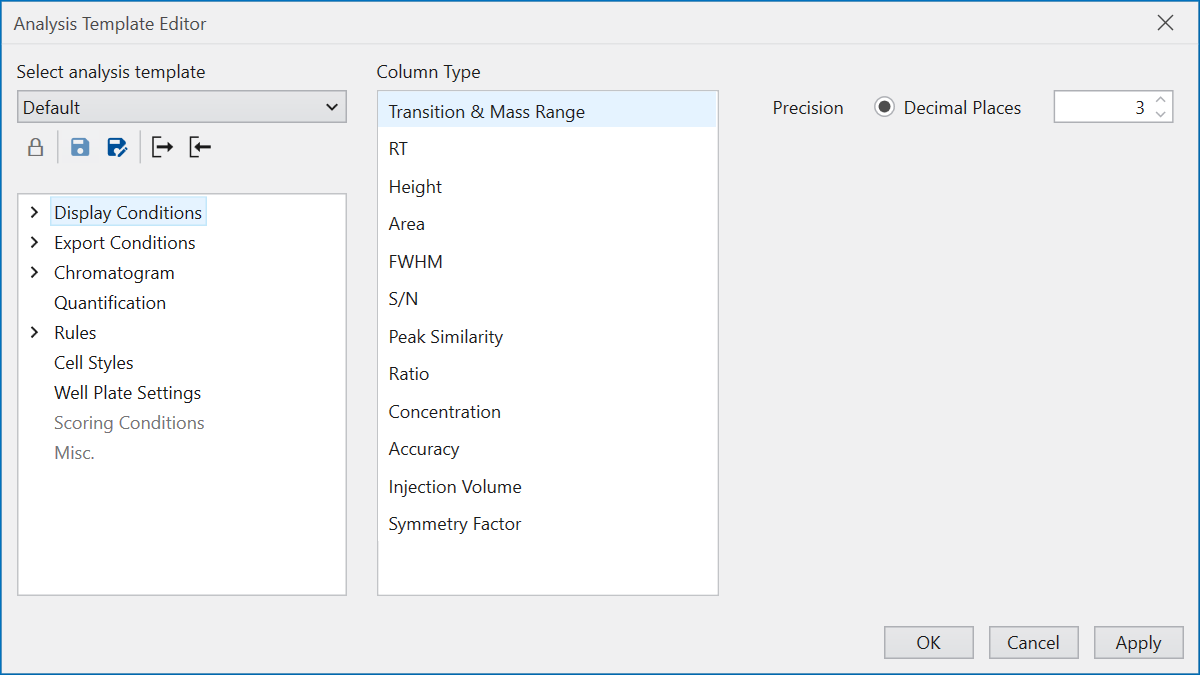Expand the Rules tree node
Image resolution: width=1200 pixels, height=675 pixels.
35,333
